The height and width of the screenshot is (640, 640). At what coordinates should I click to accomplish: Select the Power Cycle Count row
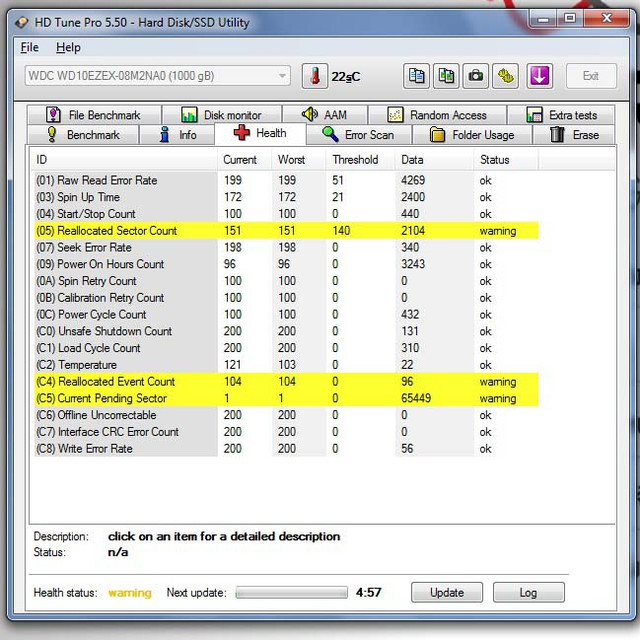click(x=286, y=314)
